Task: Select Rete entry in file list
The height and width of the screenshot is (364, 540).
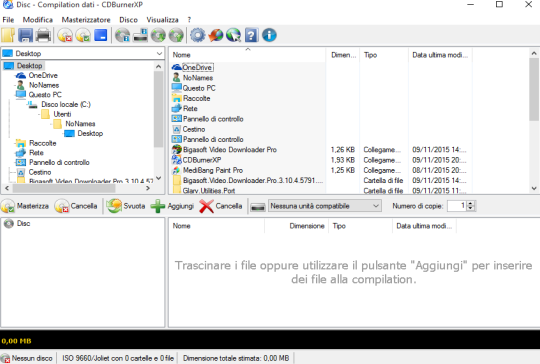Action: click(190, 108)
